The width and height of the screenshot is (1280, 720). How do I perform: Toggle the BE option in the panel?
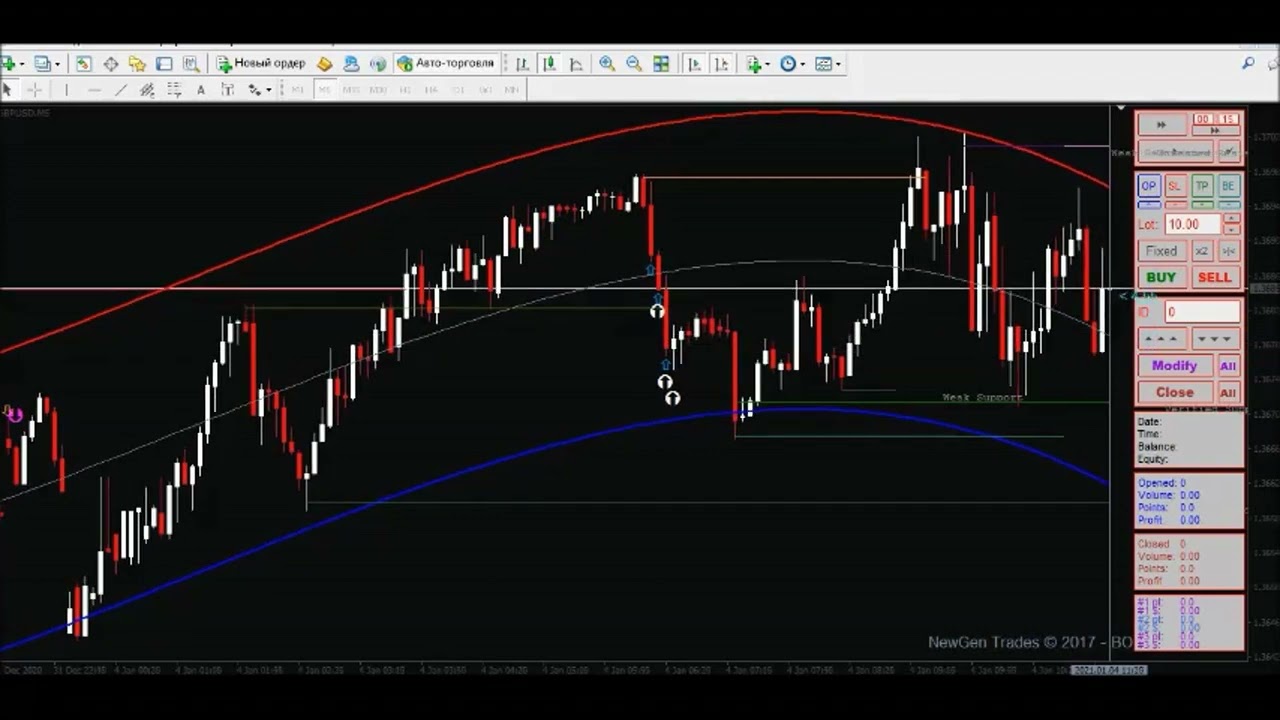click(x=1228, y=186)
